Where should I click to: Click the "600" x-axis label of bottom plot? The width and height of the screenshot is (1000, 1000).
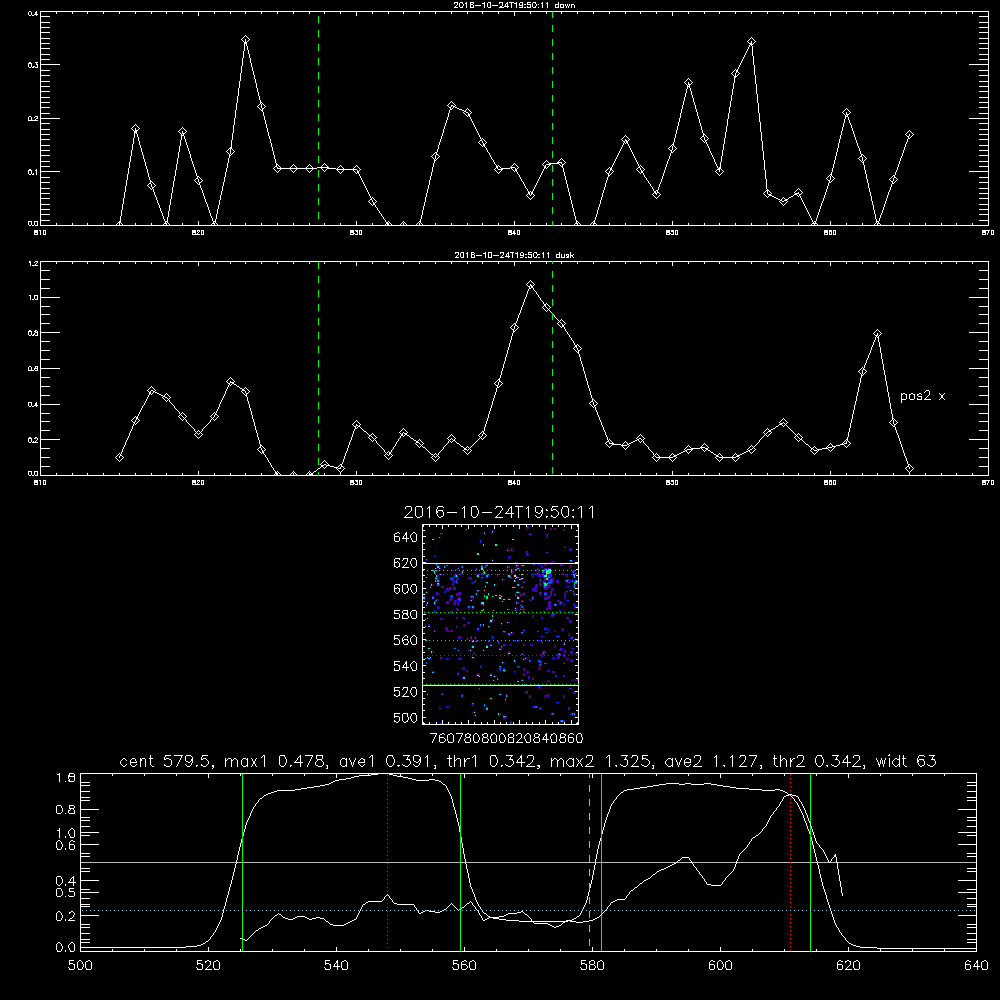pyautogui.click(x=720, y=966)
